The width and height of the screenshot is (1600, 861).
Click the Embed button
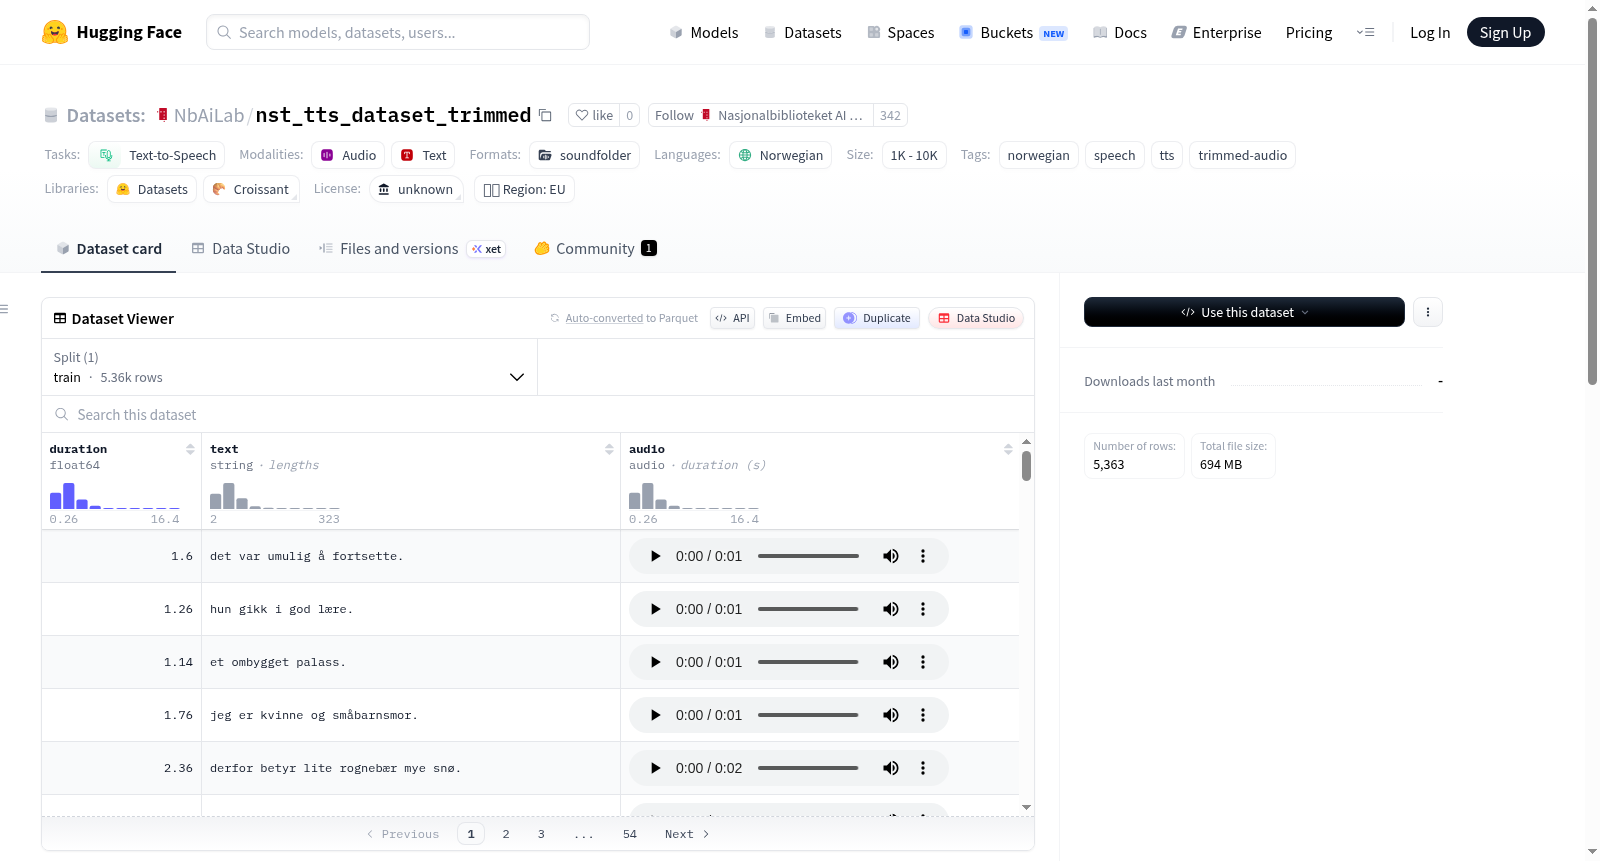click(x=794, y=318)
